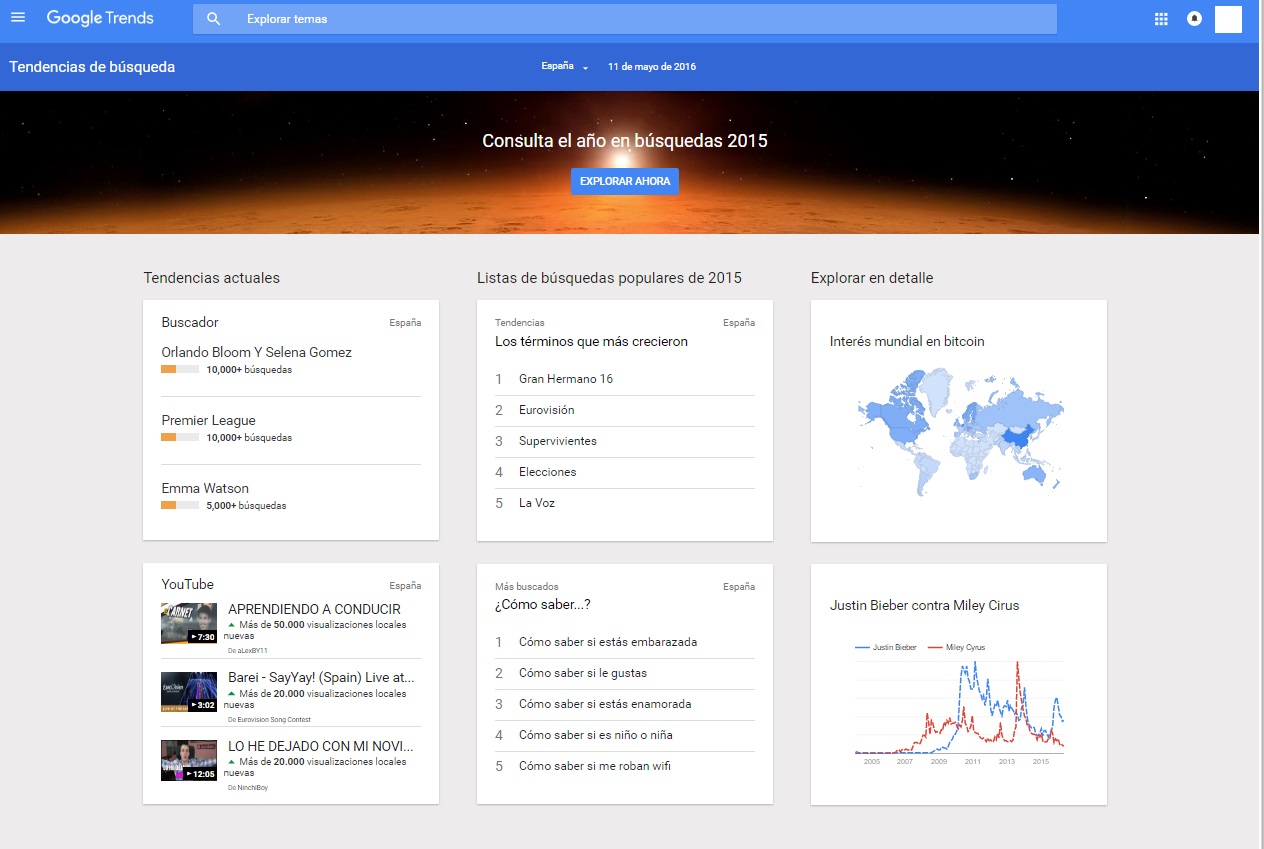Click the search magnifier icon
The height and width of the screenshot is (849, 1264).
213,19
